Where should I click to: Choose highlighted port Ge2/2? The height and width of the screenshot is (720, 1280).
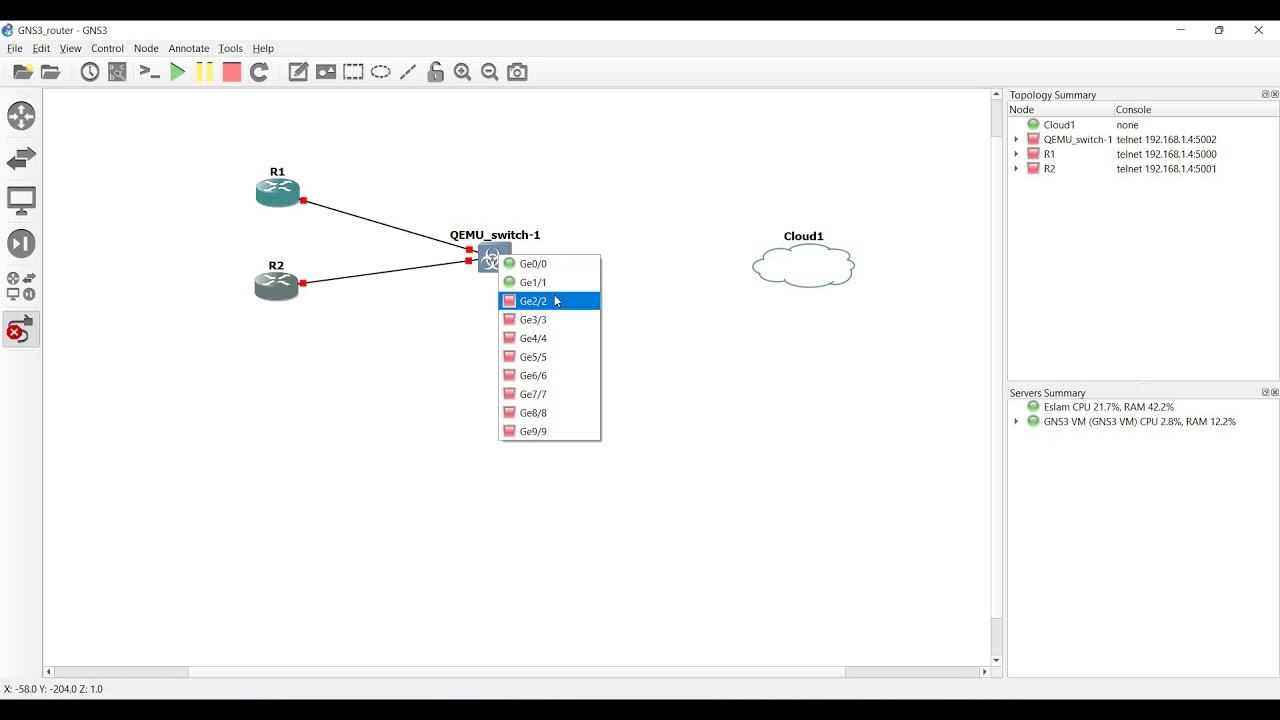550,301
